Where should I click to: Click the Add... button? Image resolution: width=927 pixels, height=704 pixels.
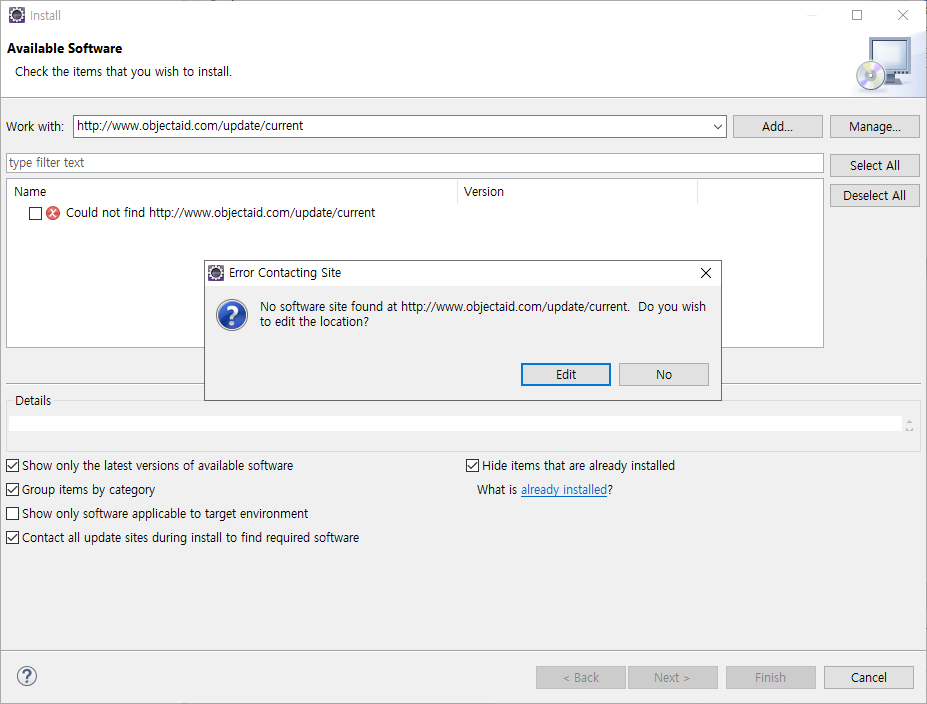[x=777, y=126]
